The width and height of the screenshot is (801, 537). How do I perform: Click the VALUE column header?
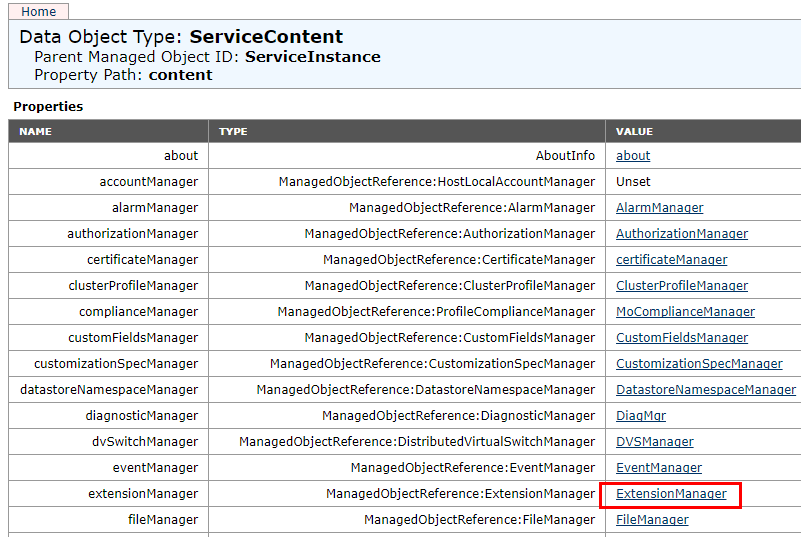point(634,131)
